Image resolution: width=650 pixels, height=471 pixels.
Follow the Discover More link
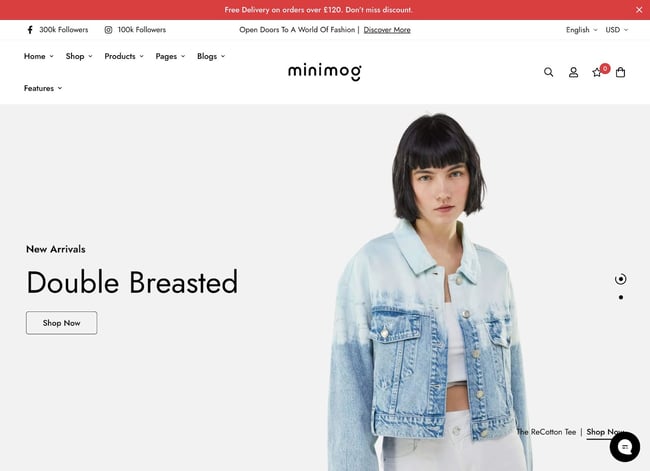tap(387, 30)
